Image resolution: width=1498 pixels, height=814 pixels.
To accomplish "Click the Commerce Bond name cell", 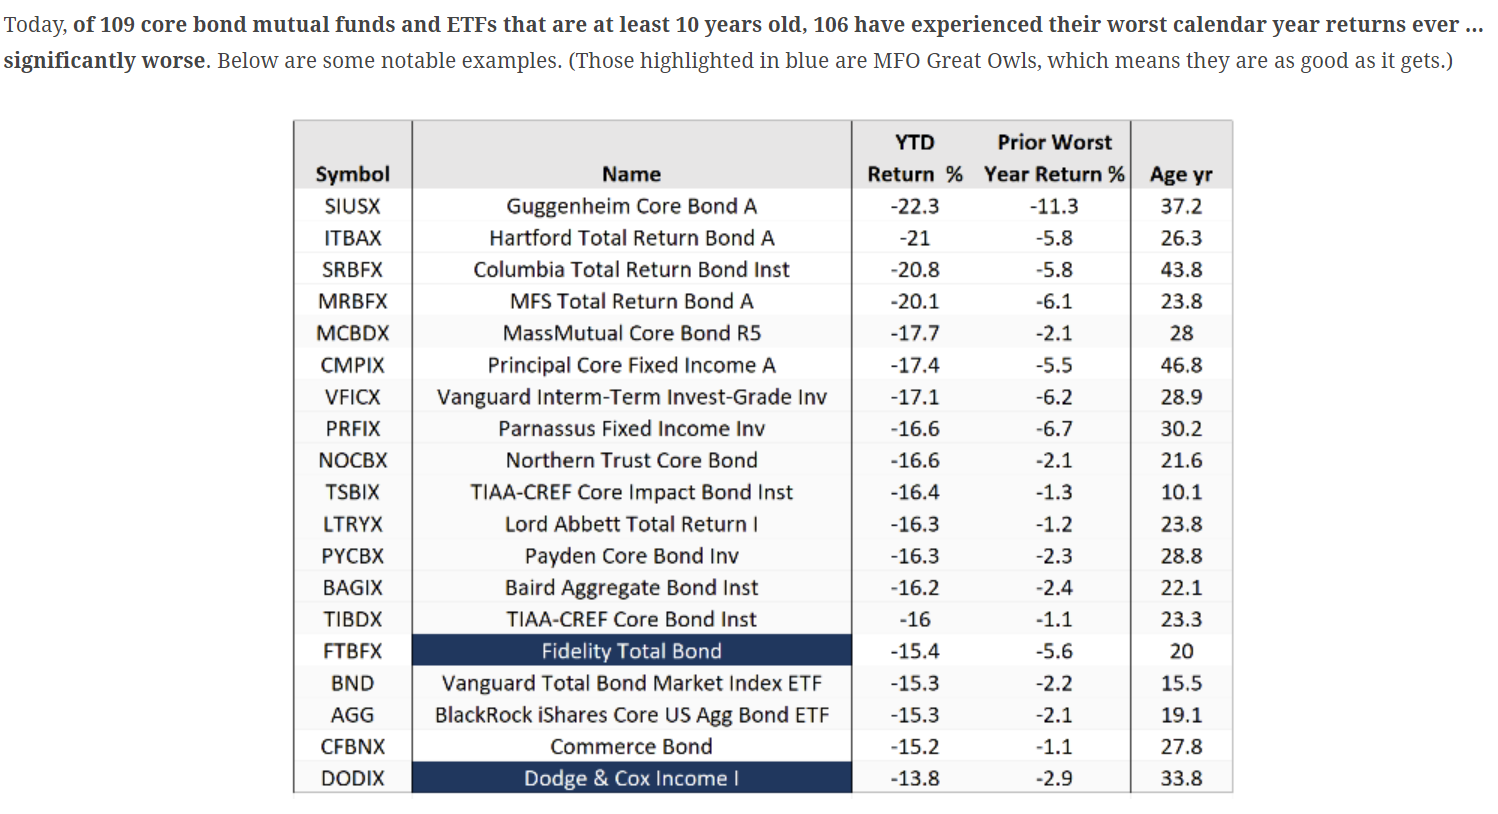I will (631, 747).
